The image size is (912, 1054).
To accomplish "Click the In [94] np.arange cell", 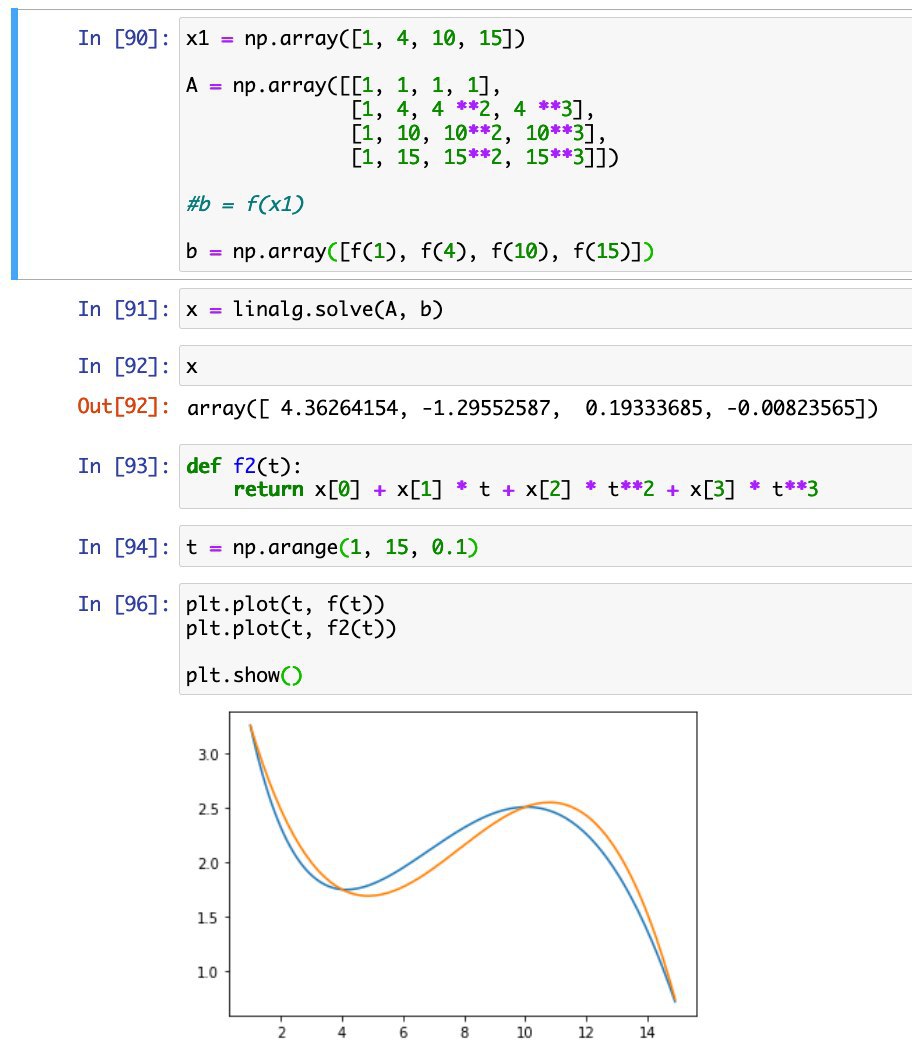I will tap(545, 546).
